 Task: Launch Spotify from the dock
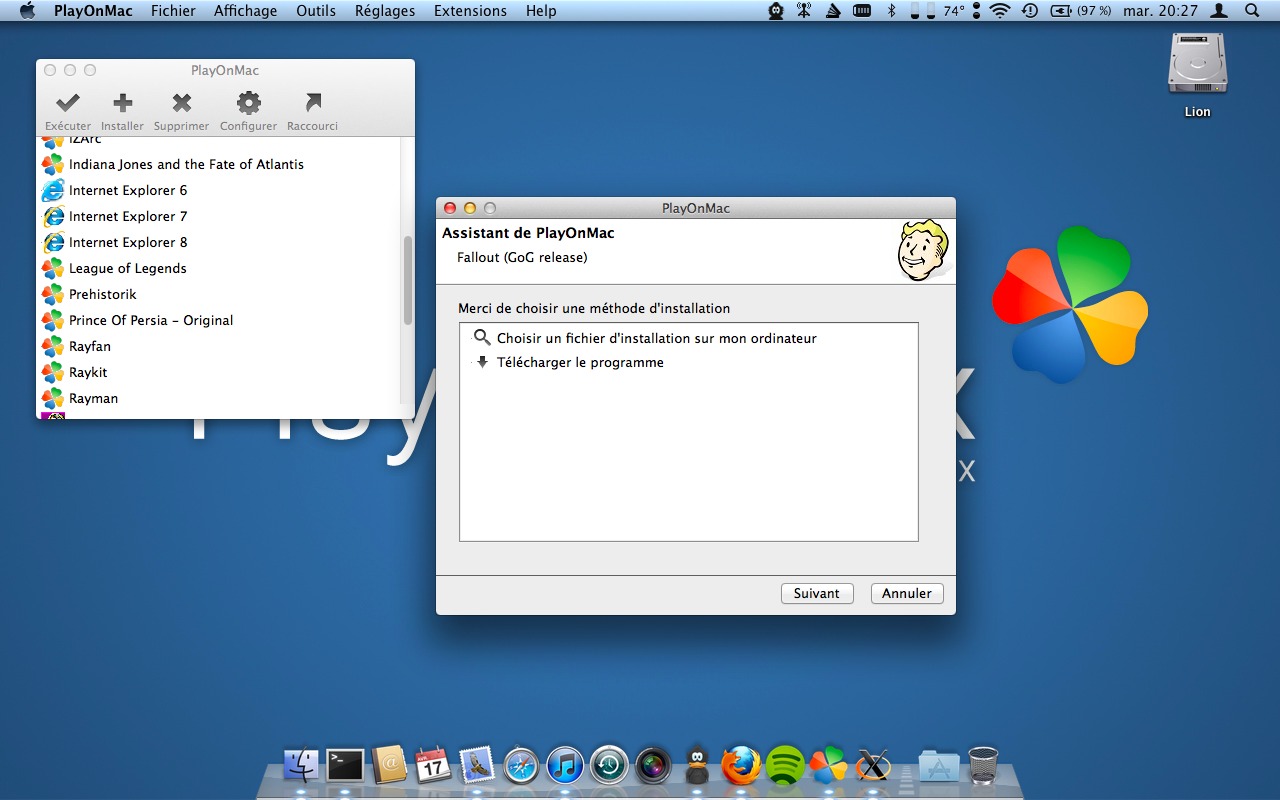[x=785, y=766]
